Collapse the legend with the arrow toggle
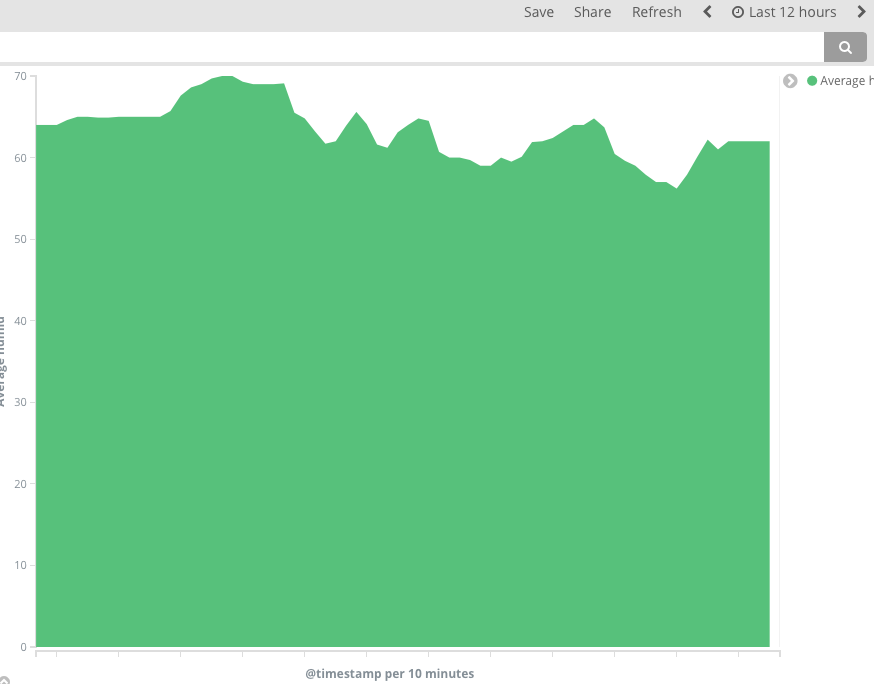874x684 pixels. [x=790, y=81]
